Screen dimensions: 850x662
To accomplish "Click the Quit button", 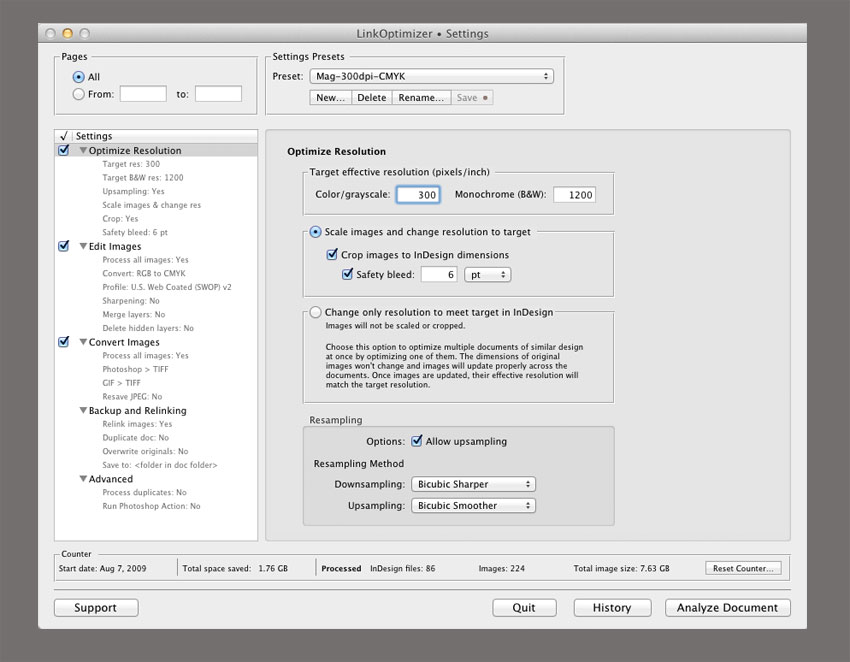I will click(x=524, y=608).
